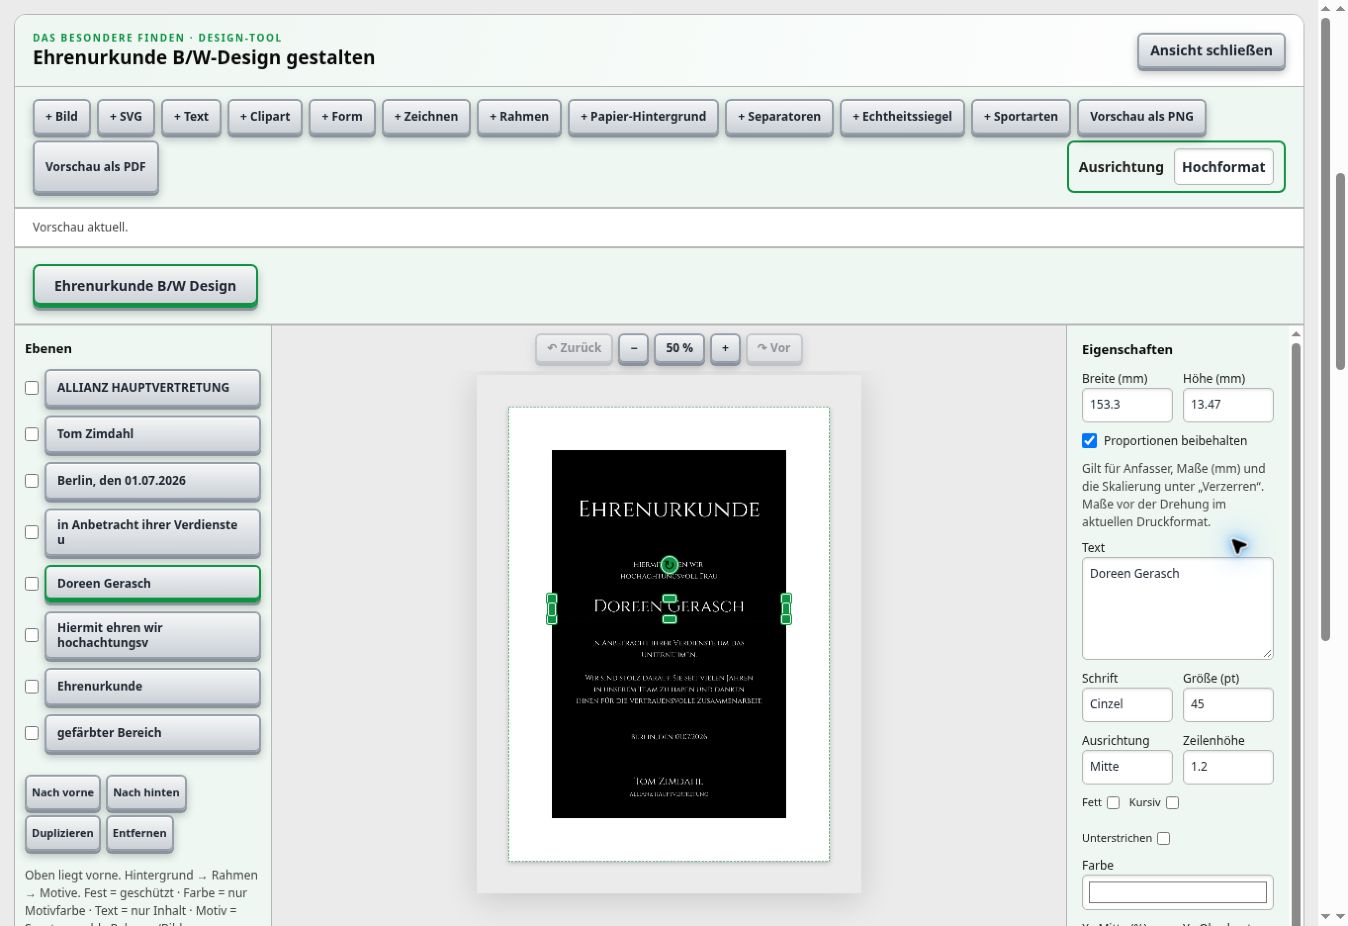Open the + Sportarten picker
The image size is (1348, 926).
pos(1021,117)
